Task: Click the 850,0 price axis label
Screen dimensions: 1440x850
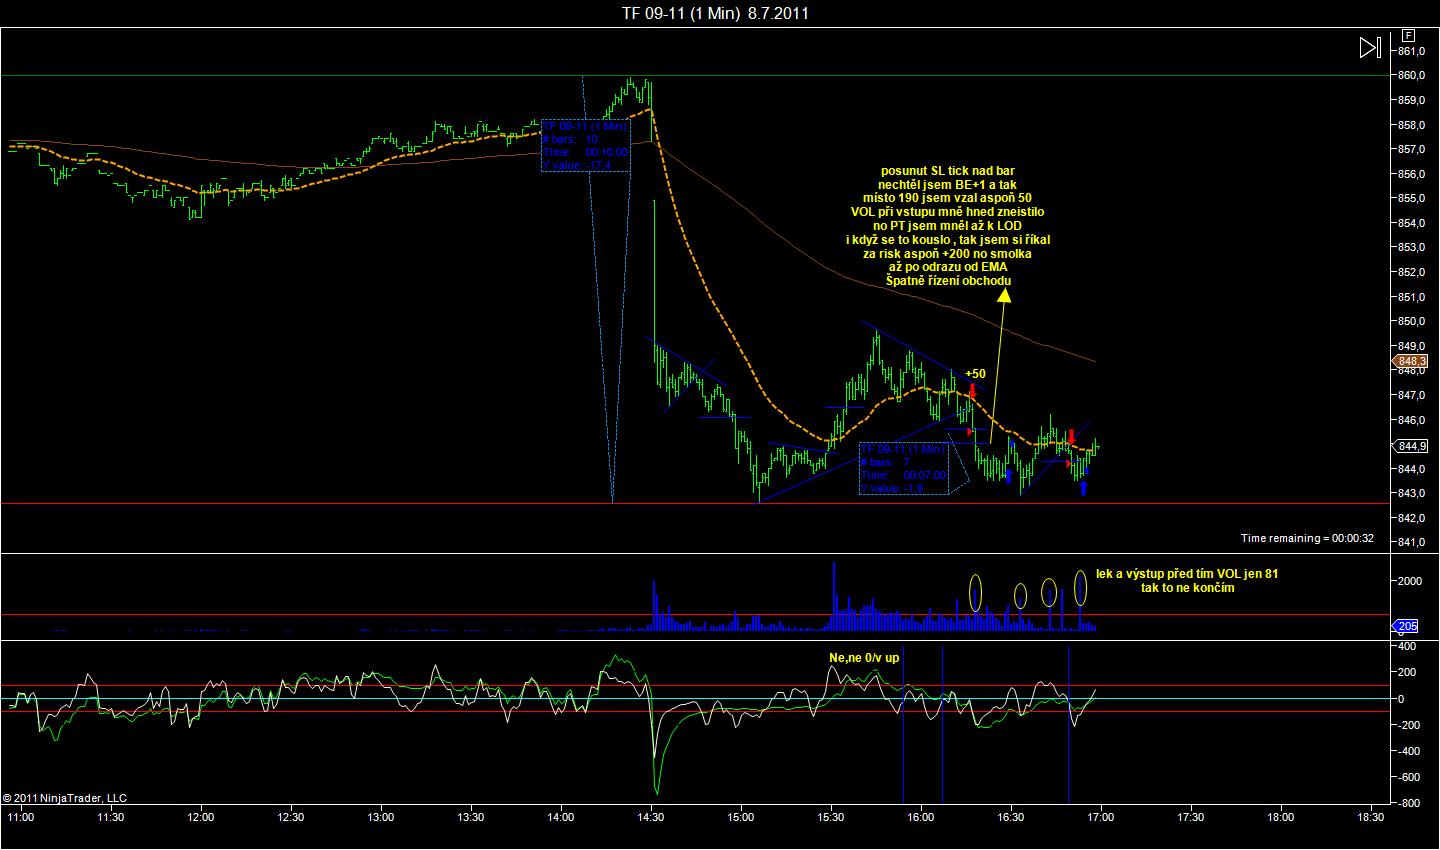Action: (1411, 321)
